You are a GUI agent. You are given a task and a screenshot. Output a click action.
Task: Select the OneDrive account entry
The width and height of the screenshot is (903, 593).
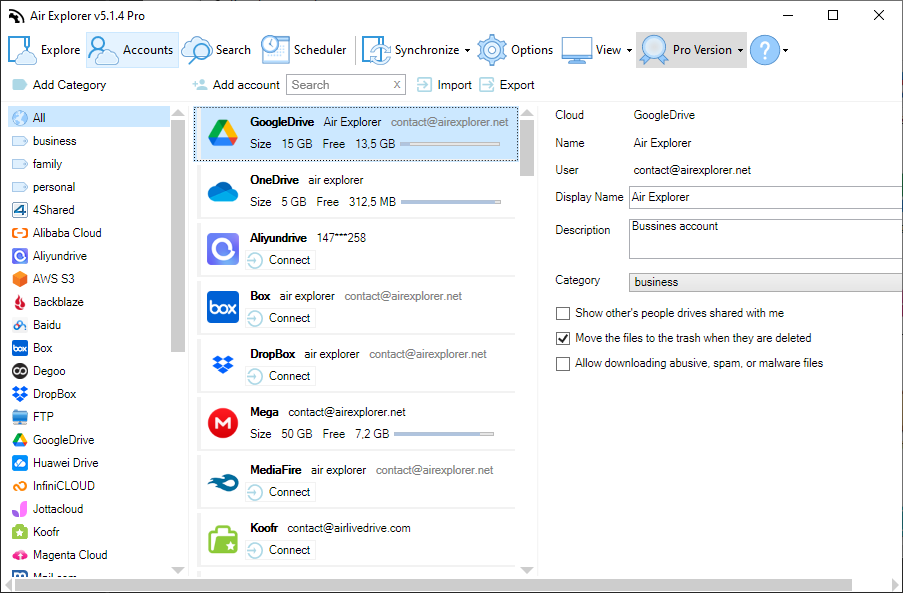coord(356,191)
